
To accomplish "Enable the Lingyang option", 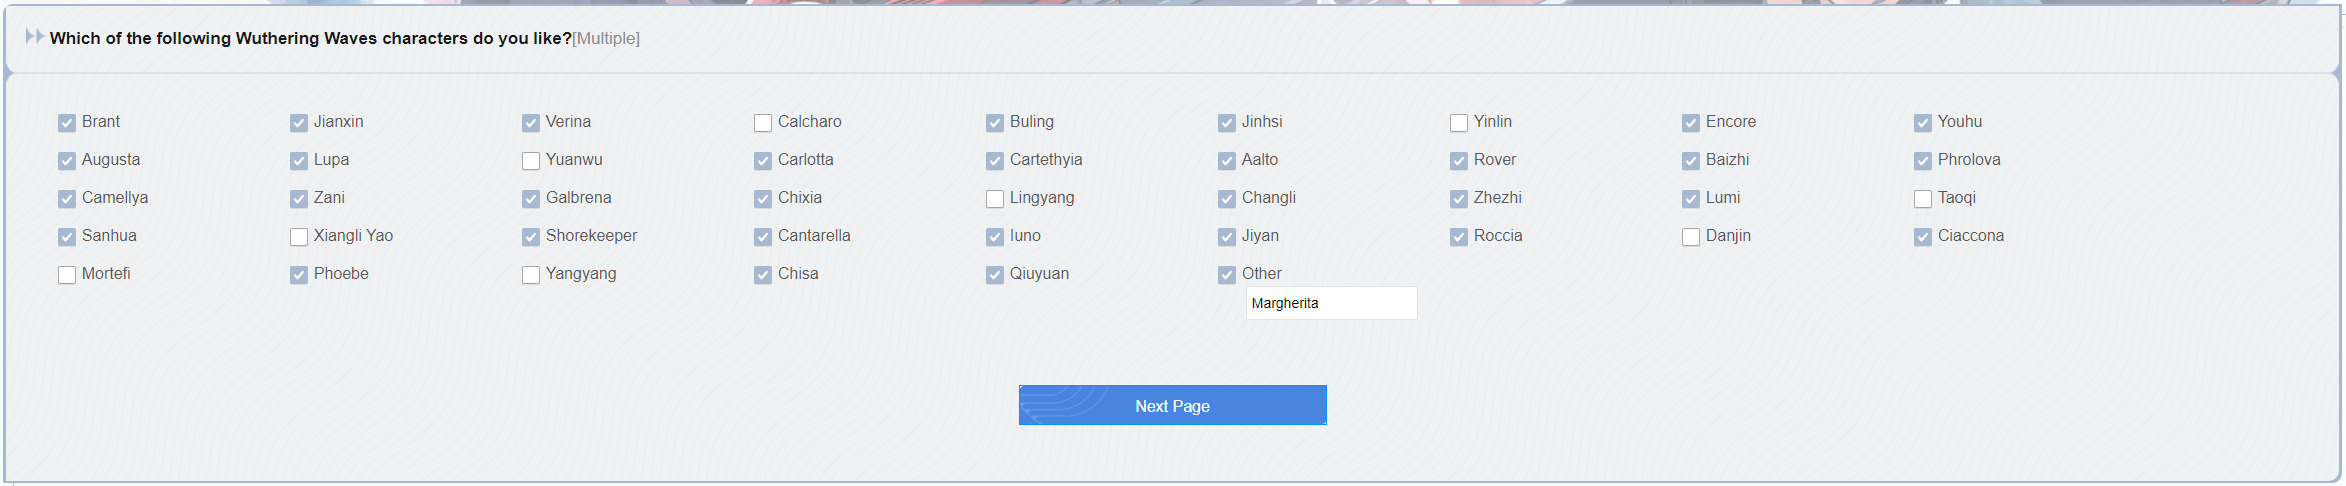I will pos(995,199).
